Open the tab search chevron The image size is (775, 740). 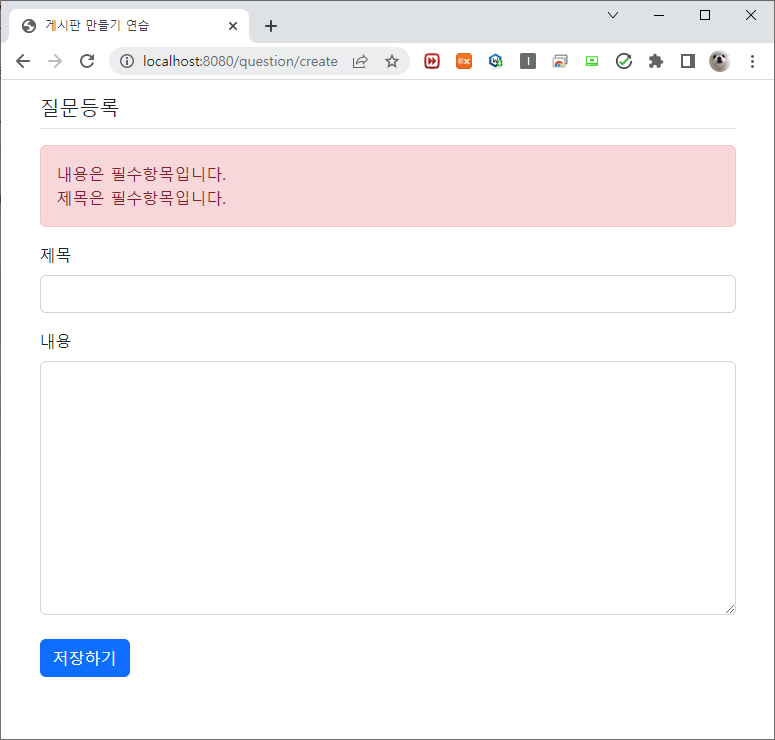[x=613, y=15]
